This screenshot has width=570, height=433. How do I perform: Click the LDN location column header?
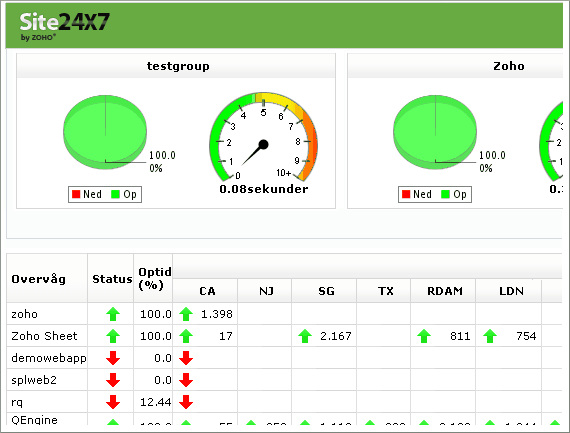pos(511,291)
